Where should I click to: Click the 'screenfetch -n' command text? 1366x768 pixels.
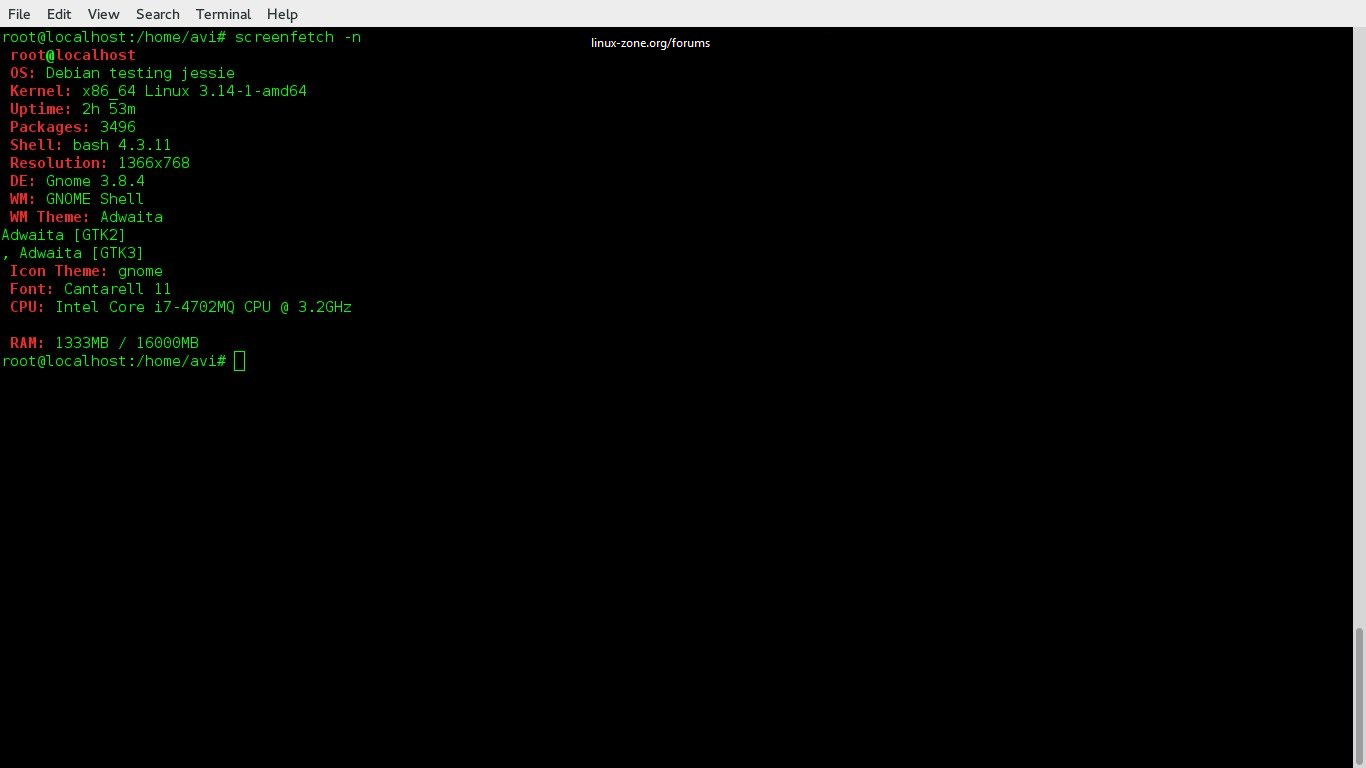click(298, 37)
